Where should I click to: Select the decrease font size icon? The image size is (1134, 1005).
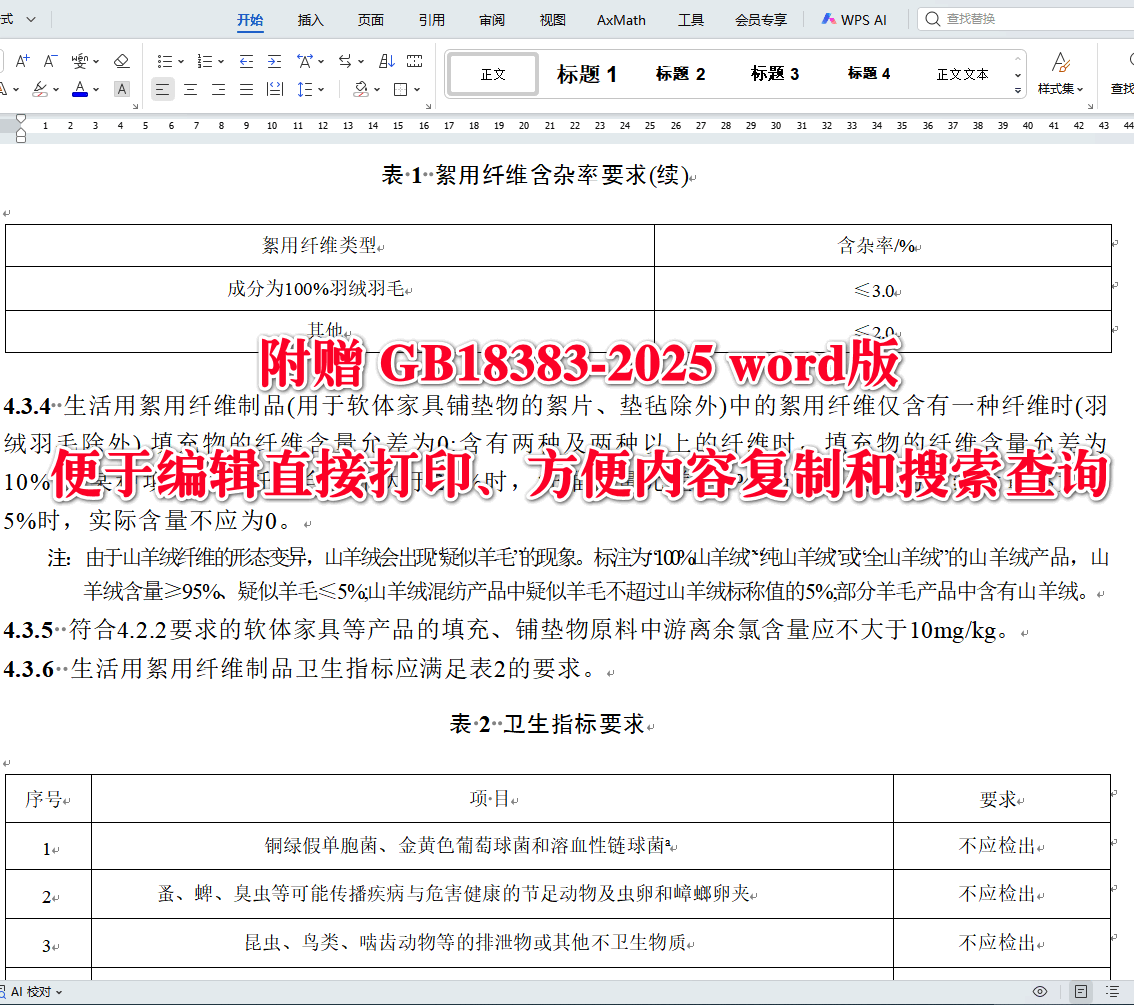coord(49,59)
